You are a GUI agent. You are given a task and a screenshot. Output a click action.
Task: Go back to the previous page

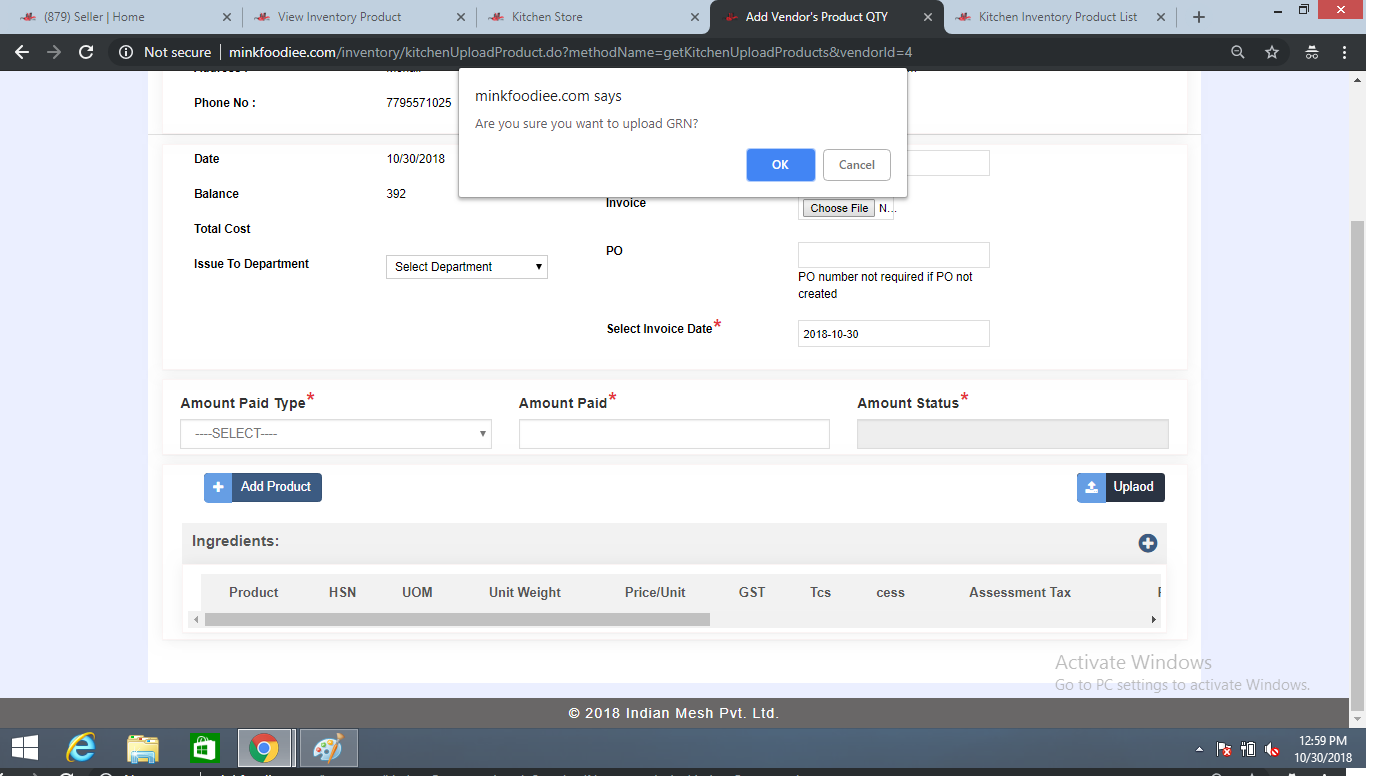click(22, 52)
